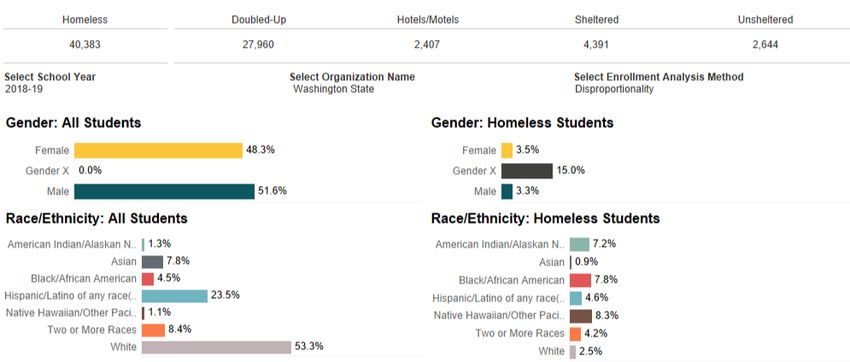Viewport: 850px width, 362px height.
Task: Click the Gender X 15.0% bar for Homeless Students
Action: (x=527, y=171)
